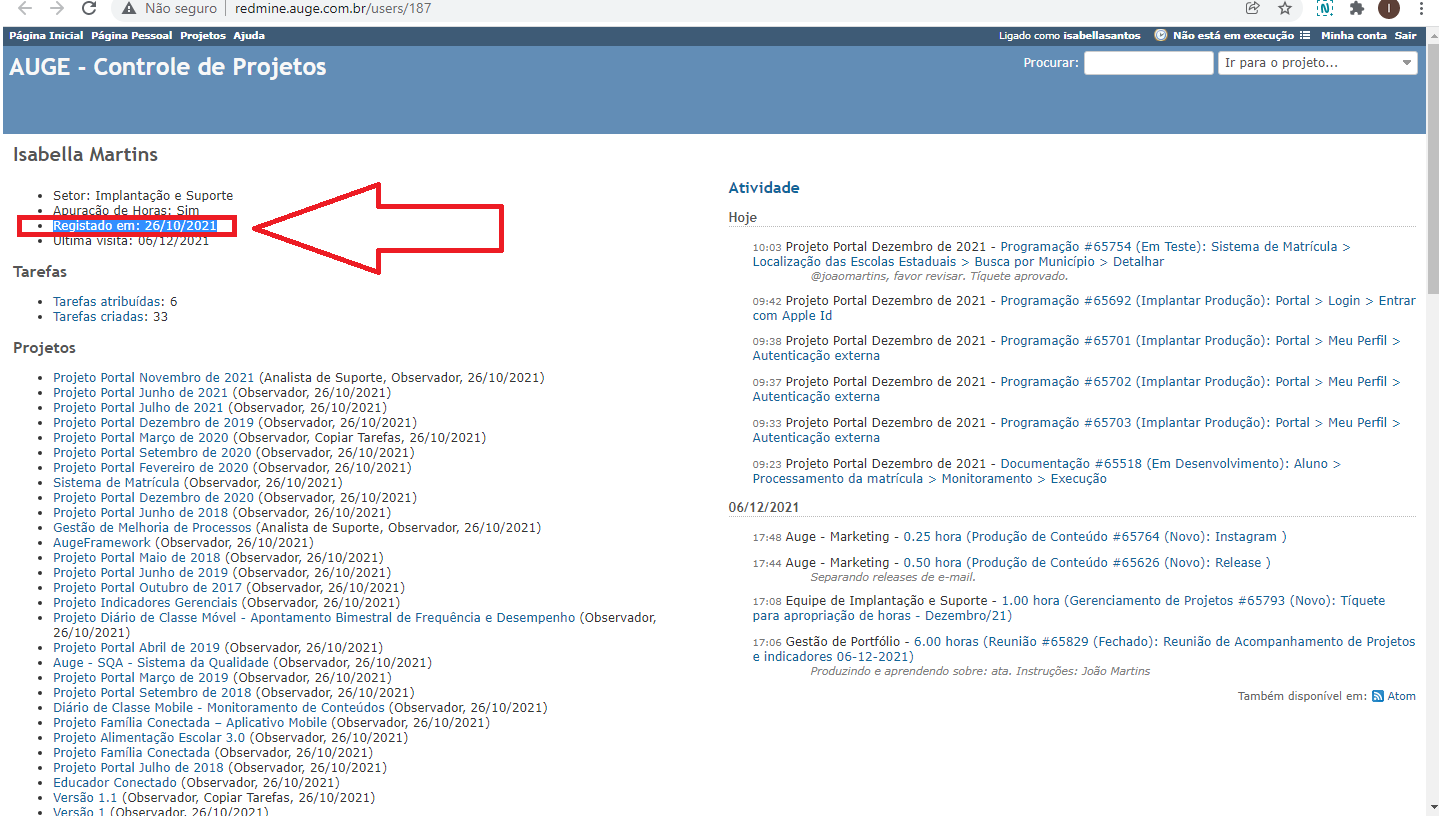Click the page vertical scrollbar

point(1432,400)
